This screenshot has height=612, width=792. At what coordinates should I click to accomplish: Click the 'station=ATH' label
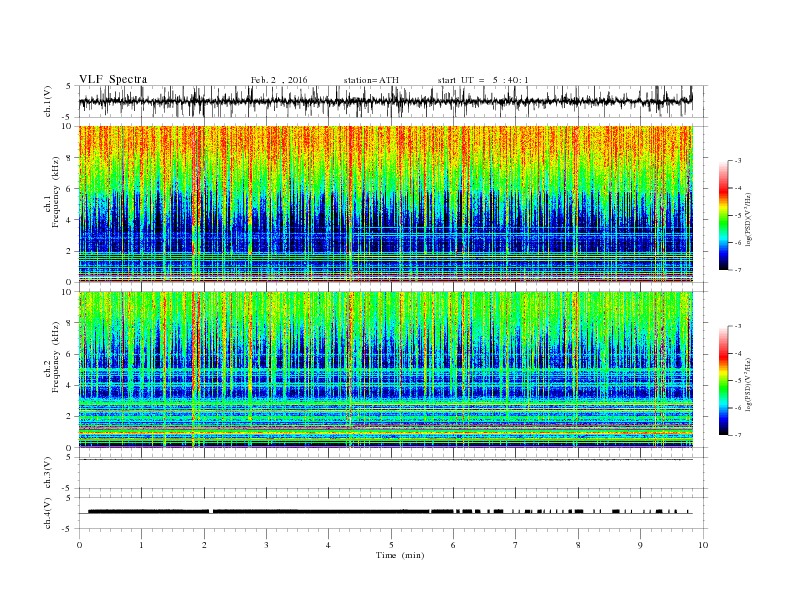click(371, 80)
